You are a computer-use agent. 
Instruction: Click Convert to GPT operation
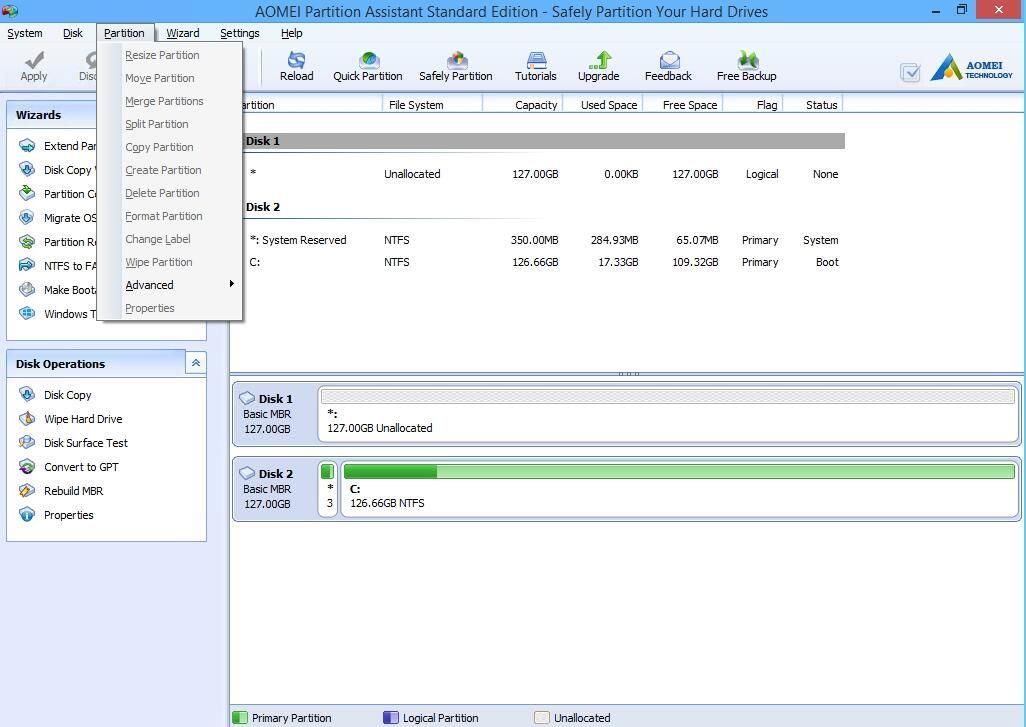(81, 467)
